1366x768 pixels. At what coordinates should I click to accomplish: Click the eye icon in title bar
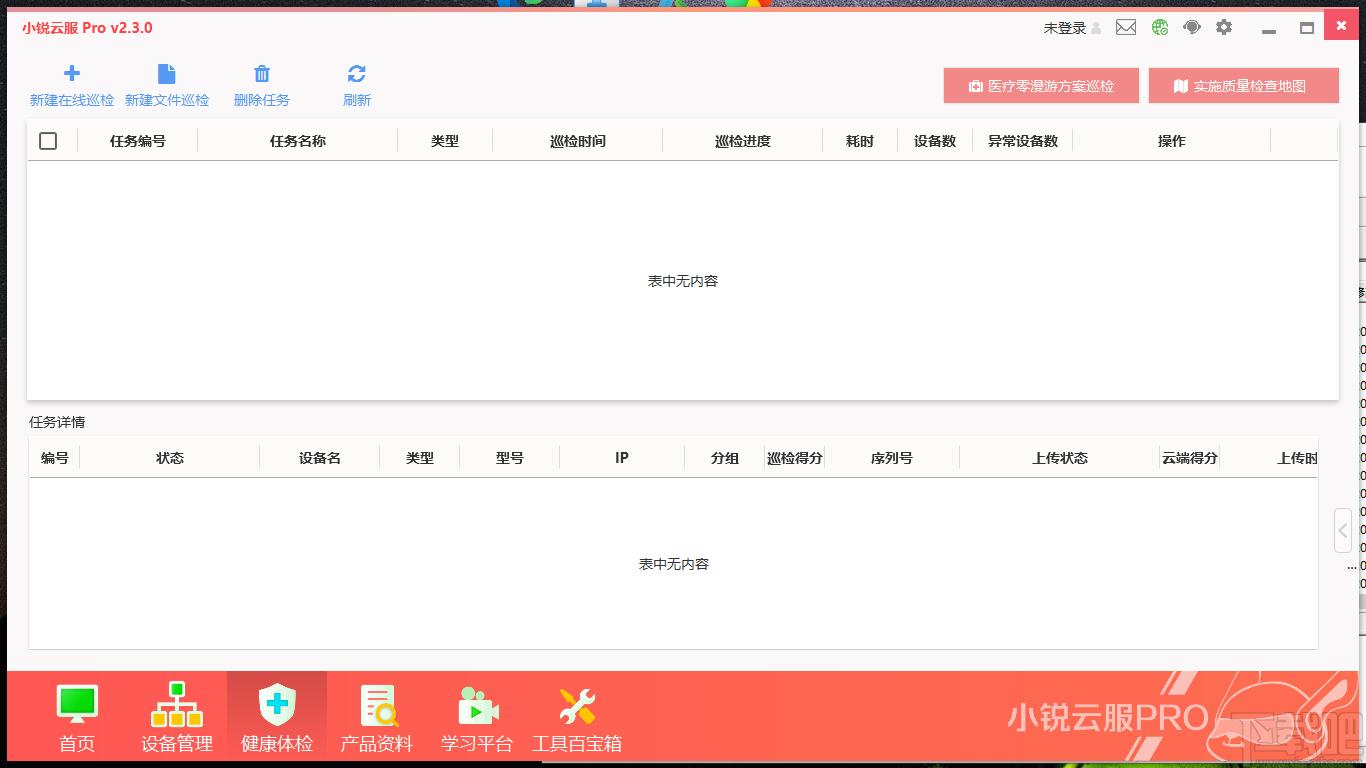coord(1192,28)
